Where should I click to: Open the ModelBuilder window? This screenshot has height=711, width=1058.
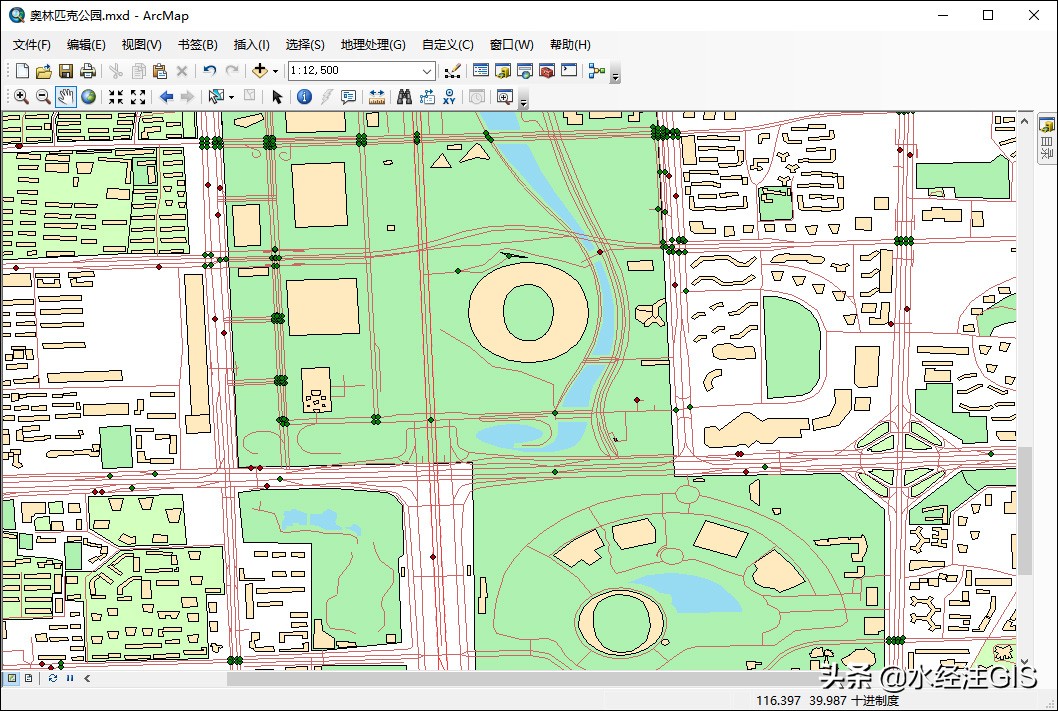pyautogui.click(x=594, y=71)
